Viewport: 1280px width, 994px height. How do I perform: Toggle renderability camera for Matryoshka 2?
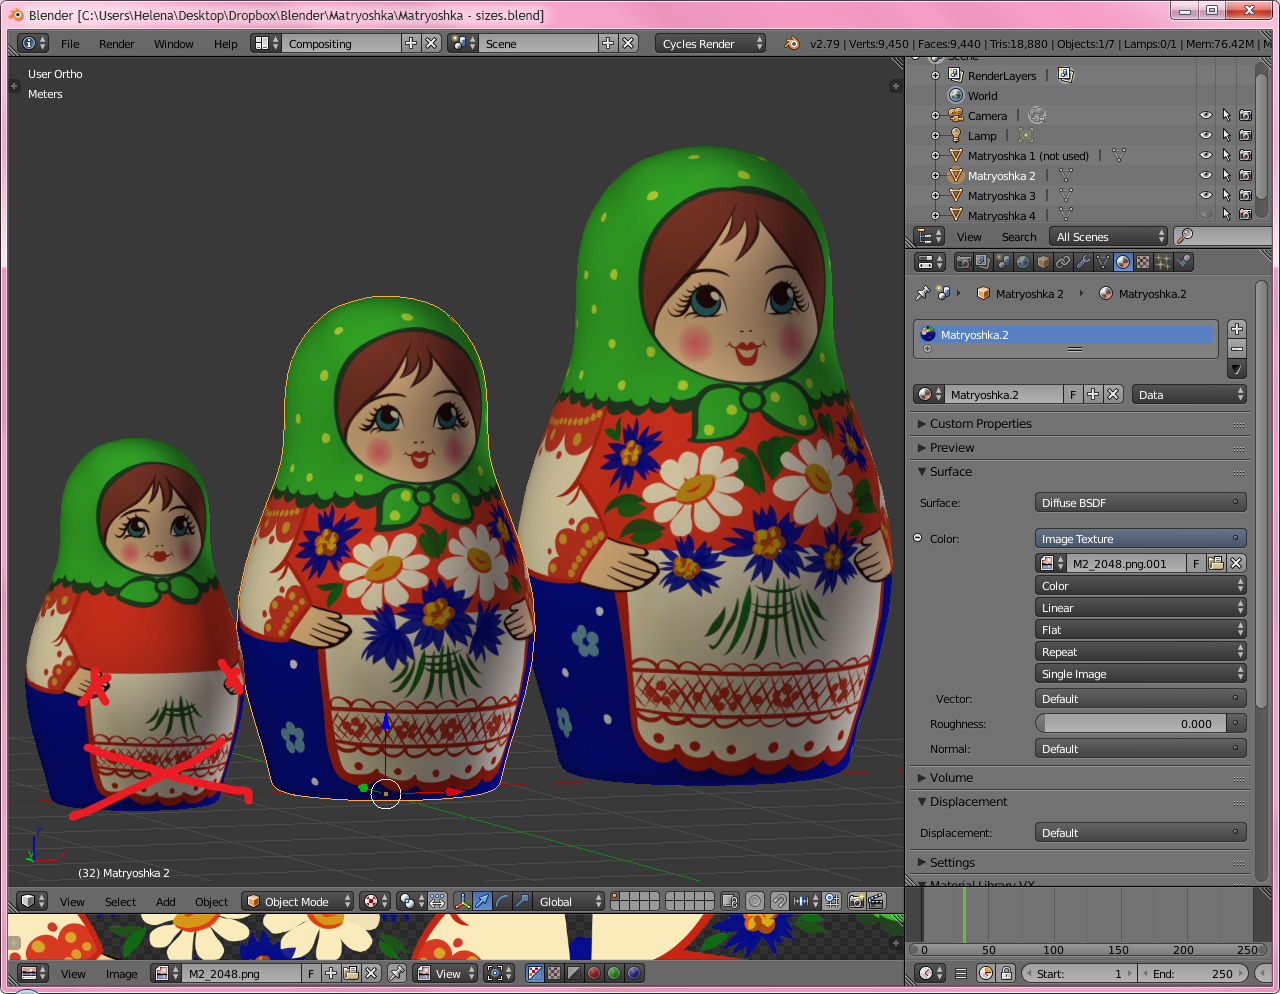click(x=1246, y=175)
